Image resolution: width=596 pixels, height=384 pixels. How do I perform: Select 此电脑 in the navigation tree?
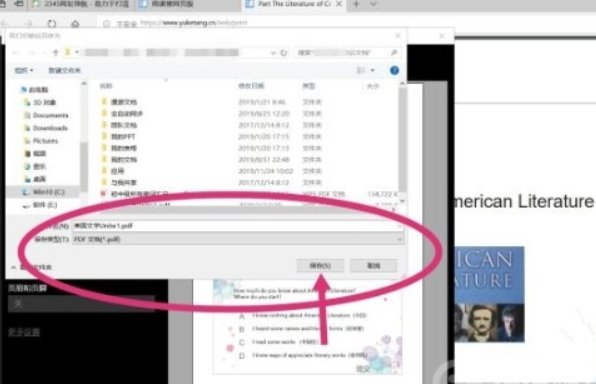tap(34, 90)
